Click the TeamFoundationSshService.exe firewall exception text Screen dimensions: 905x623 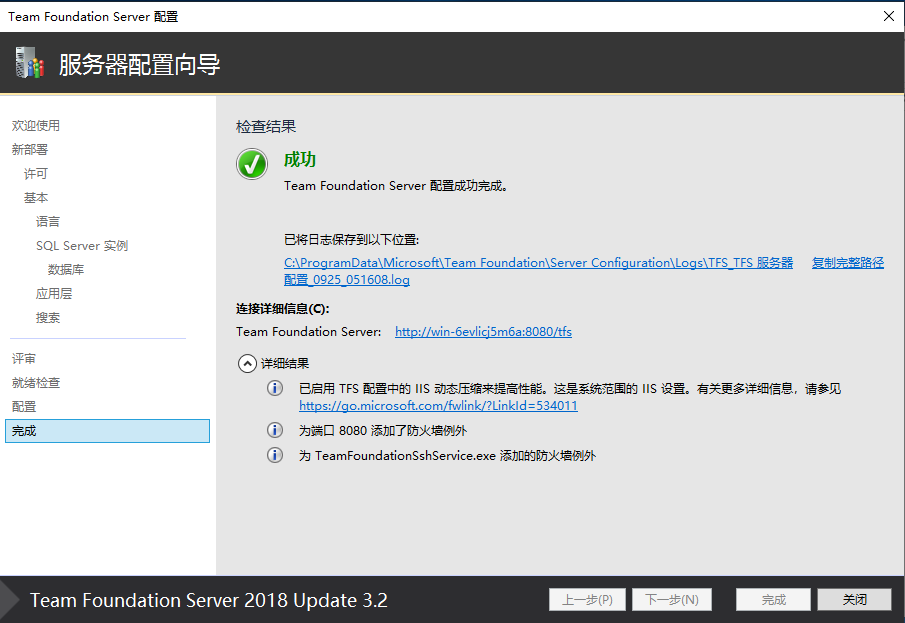[x=447, y=456]
